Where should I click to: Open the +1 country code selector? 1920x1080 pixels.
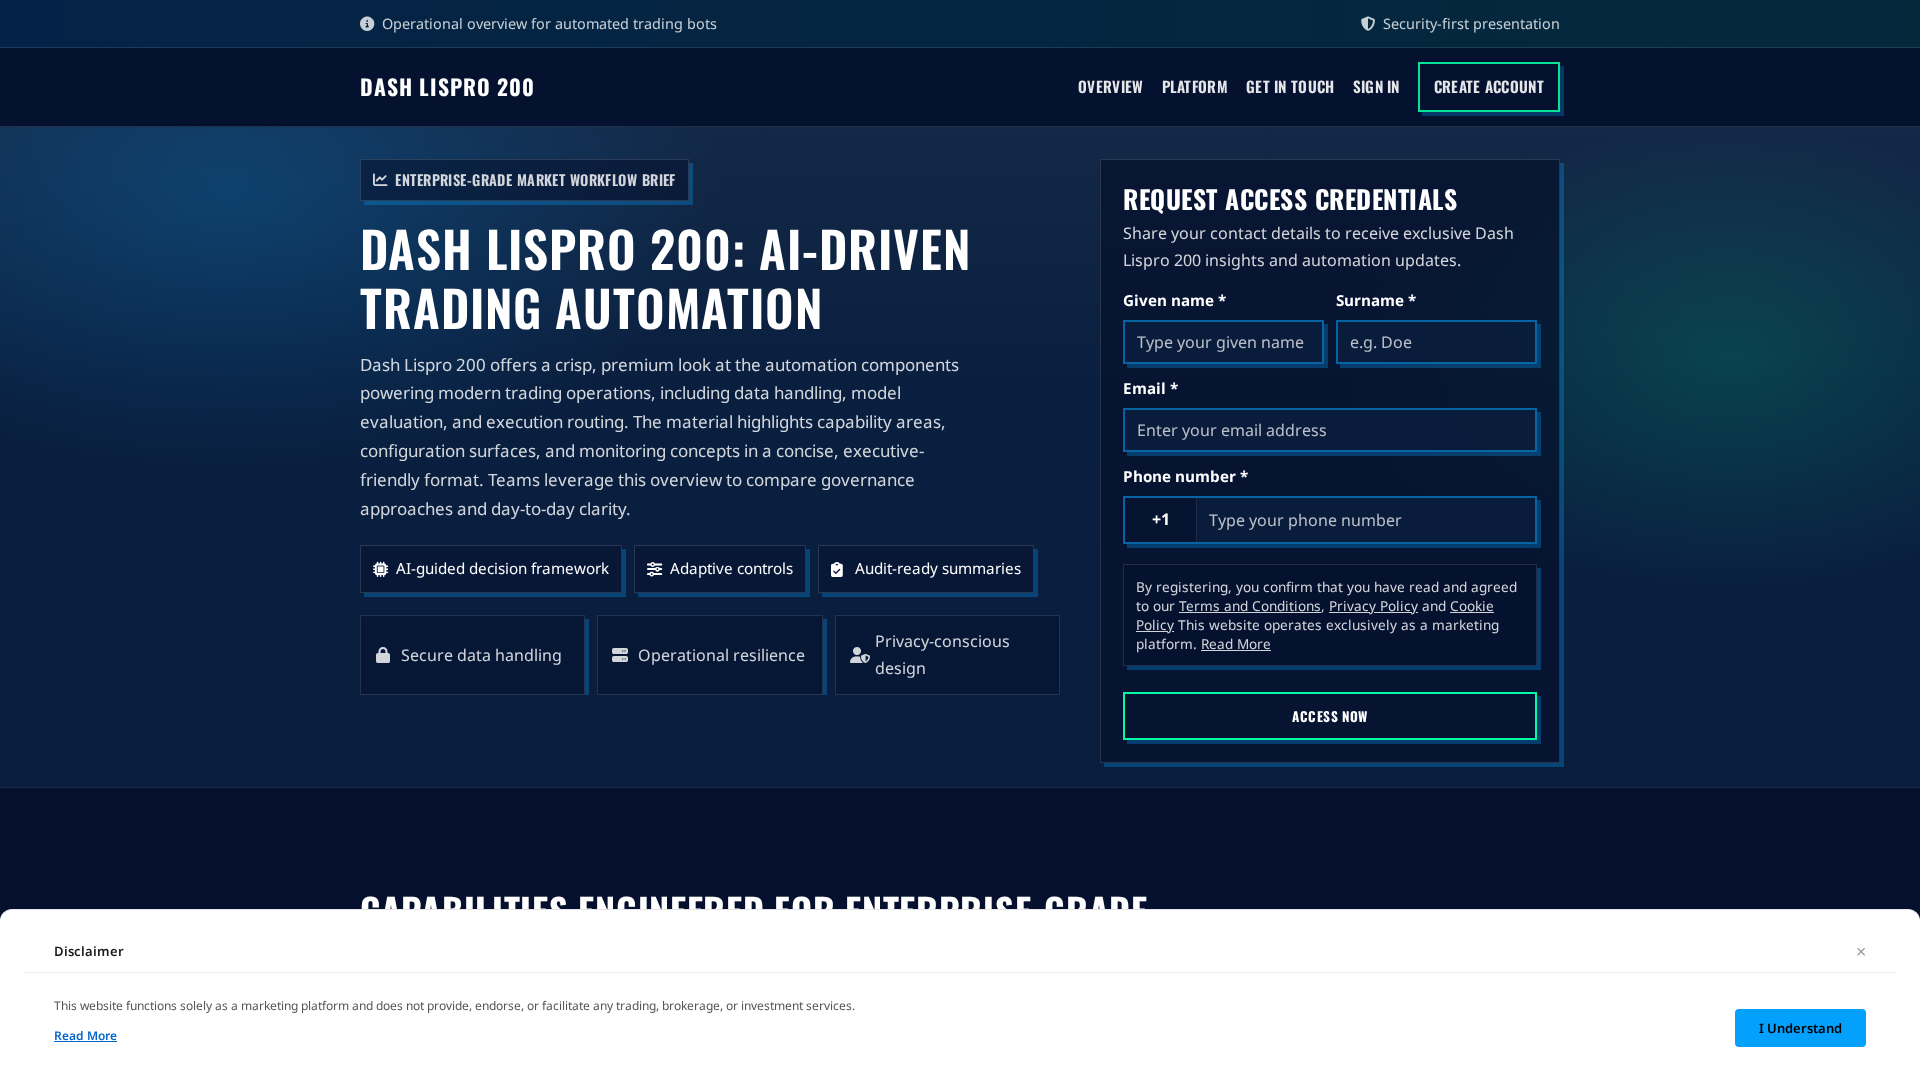(1159, 520)
